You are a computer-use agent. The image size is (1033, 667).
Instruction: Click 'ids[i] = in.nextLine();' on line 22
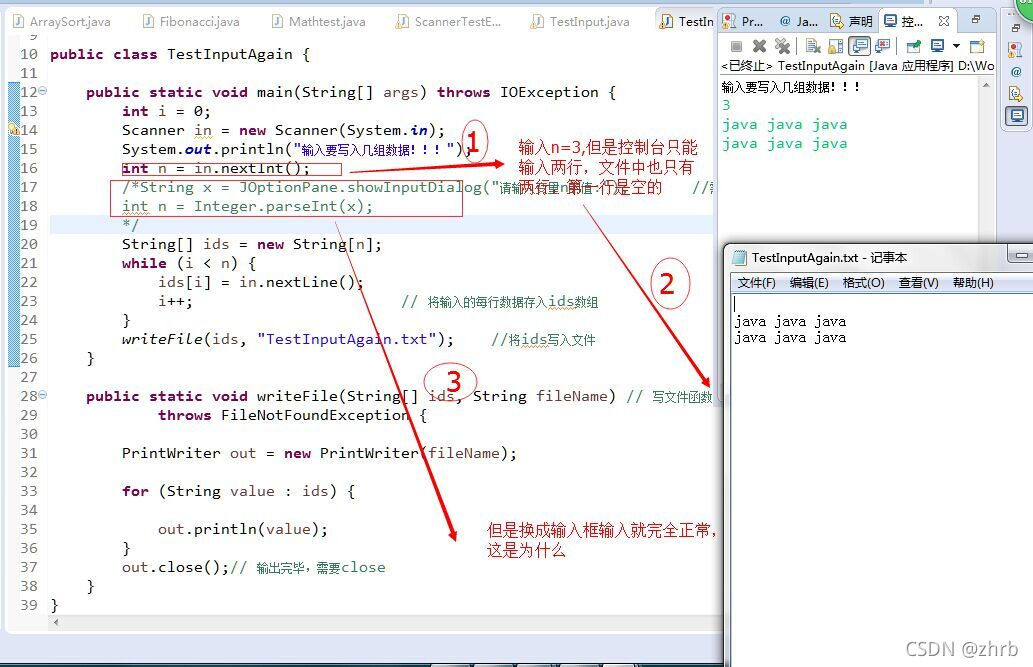261,283
